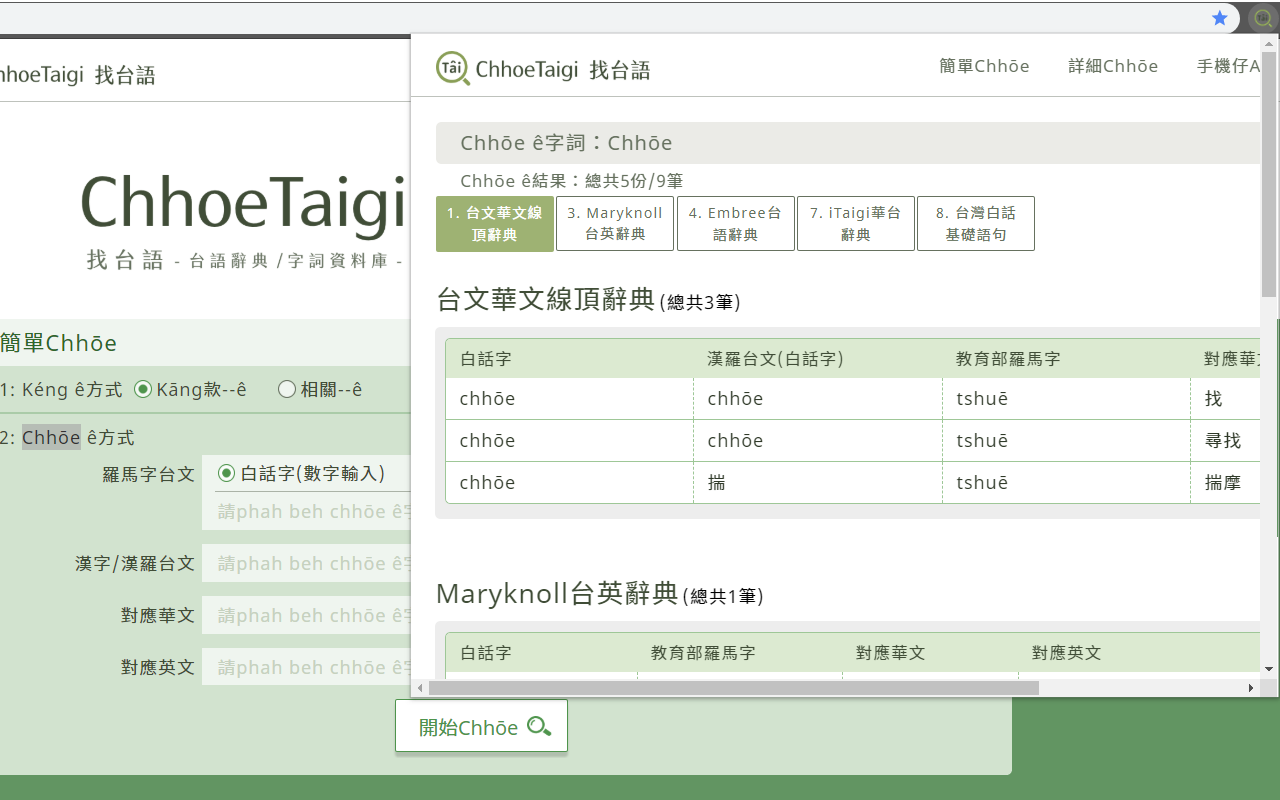Click magnifier icon on 開始Chhōe button
The image size is (1280, 800).
(x=539, y=727)
